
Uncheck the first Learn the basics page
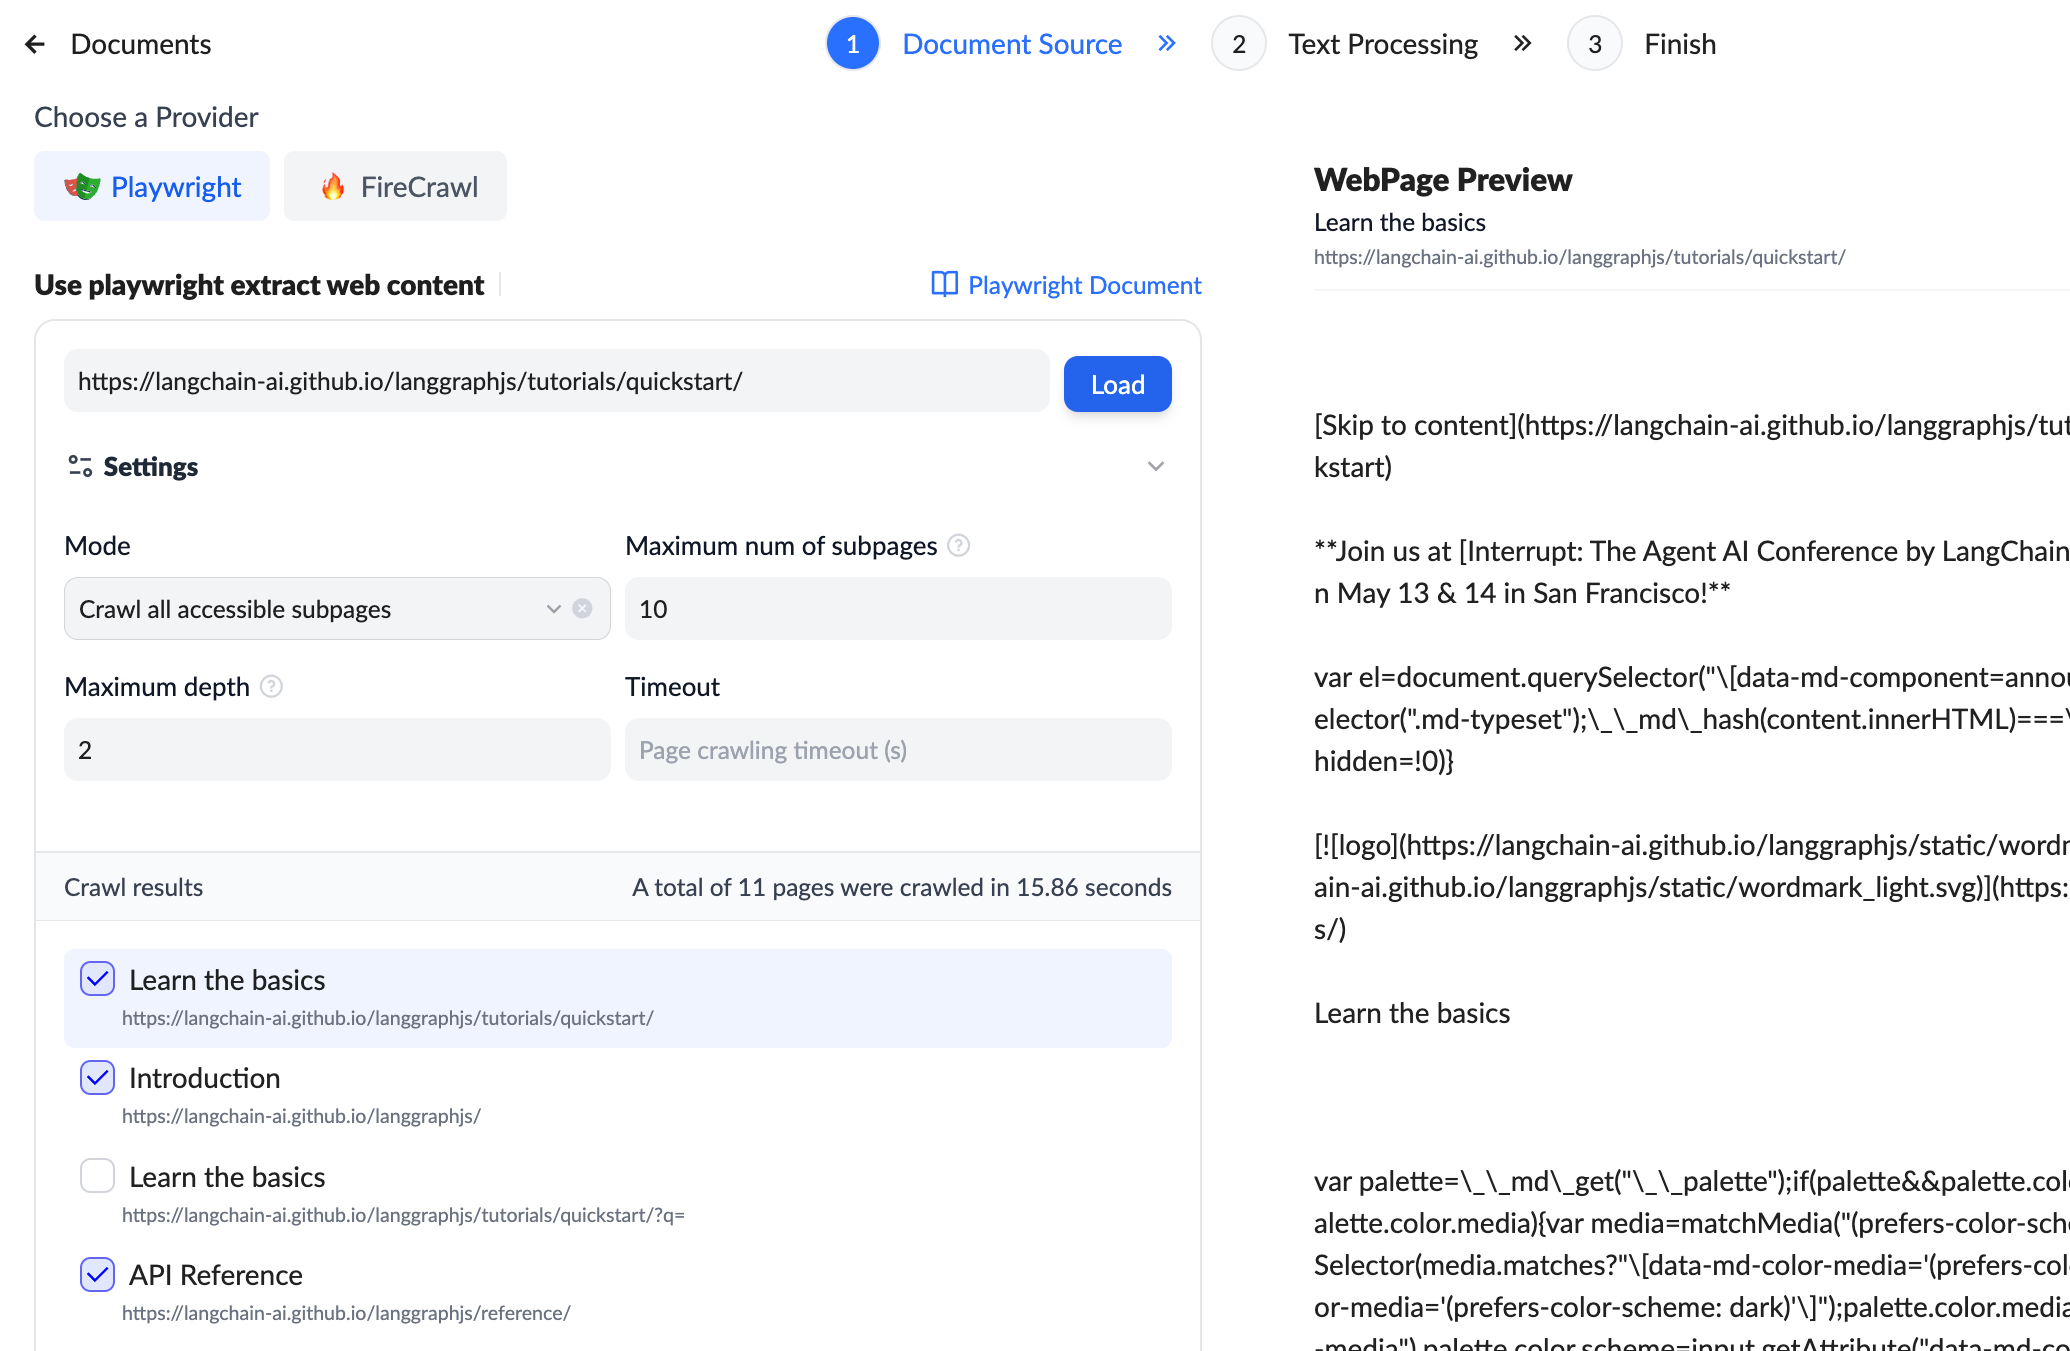point(97,979)
